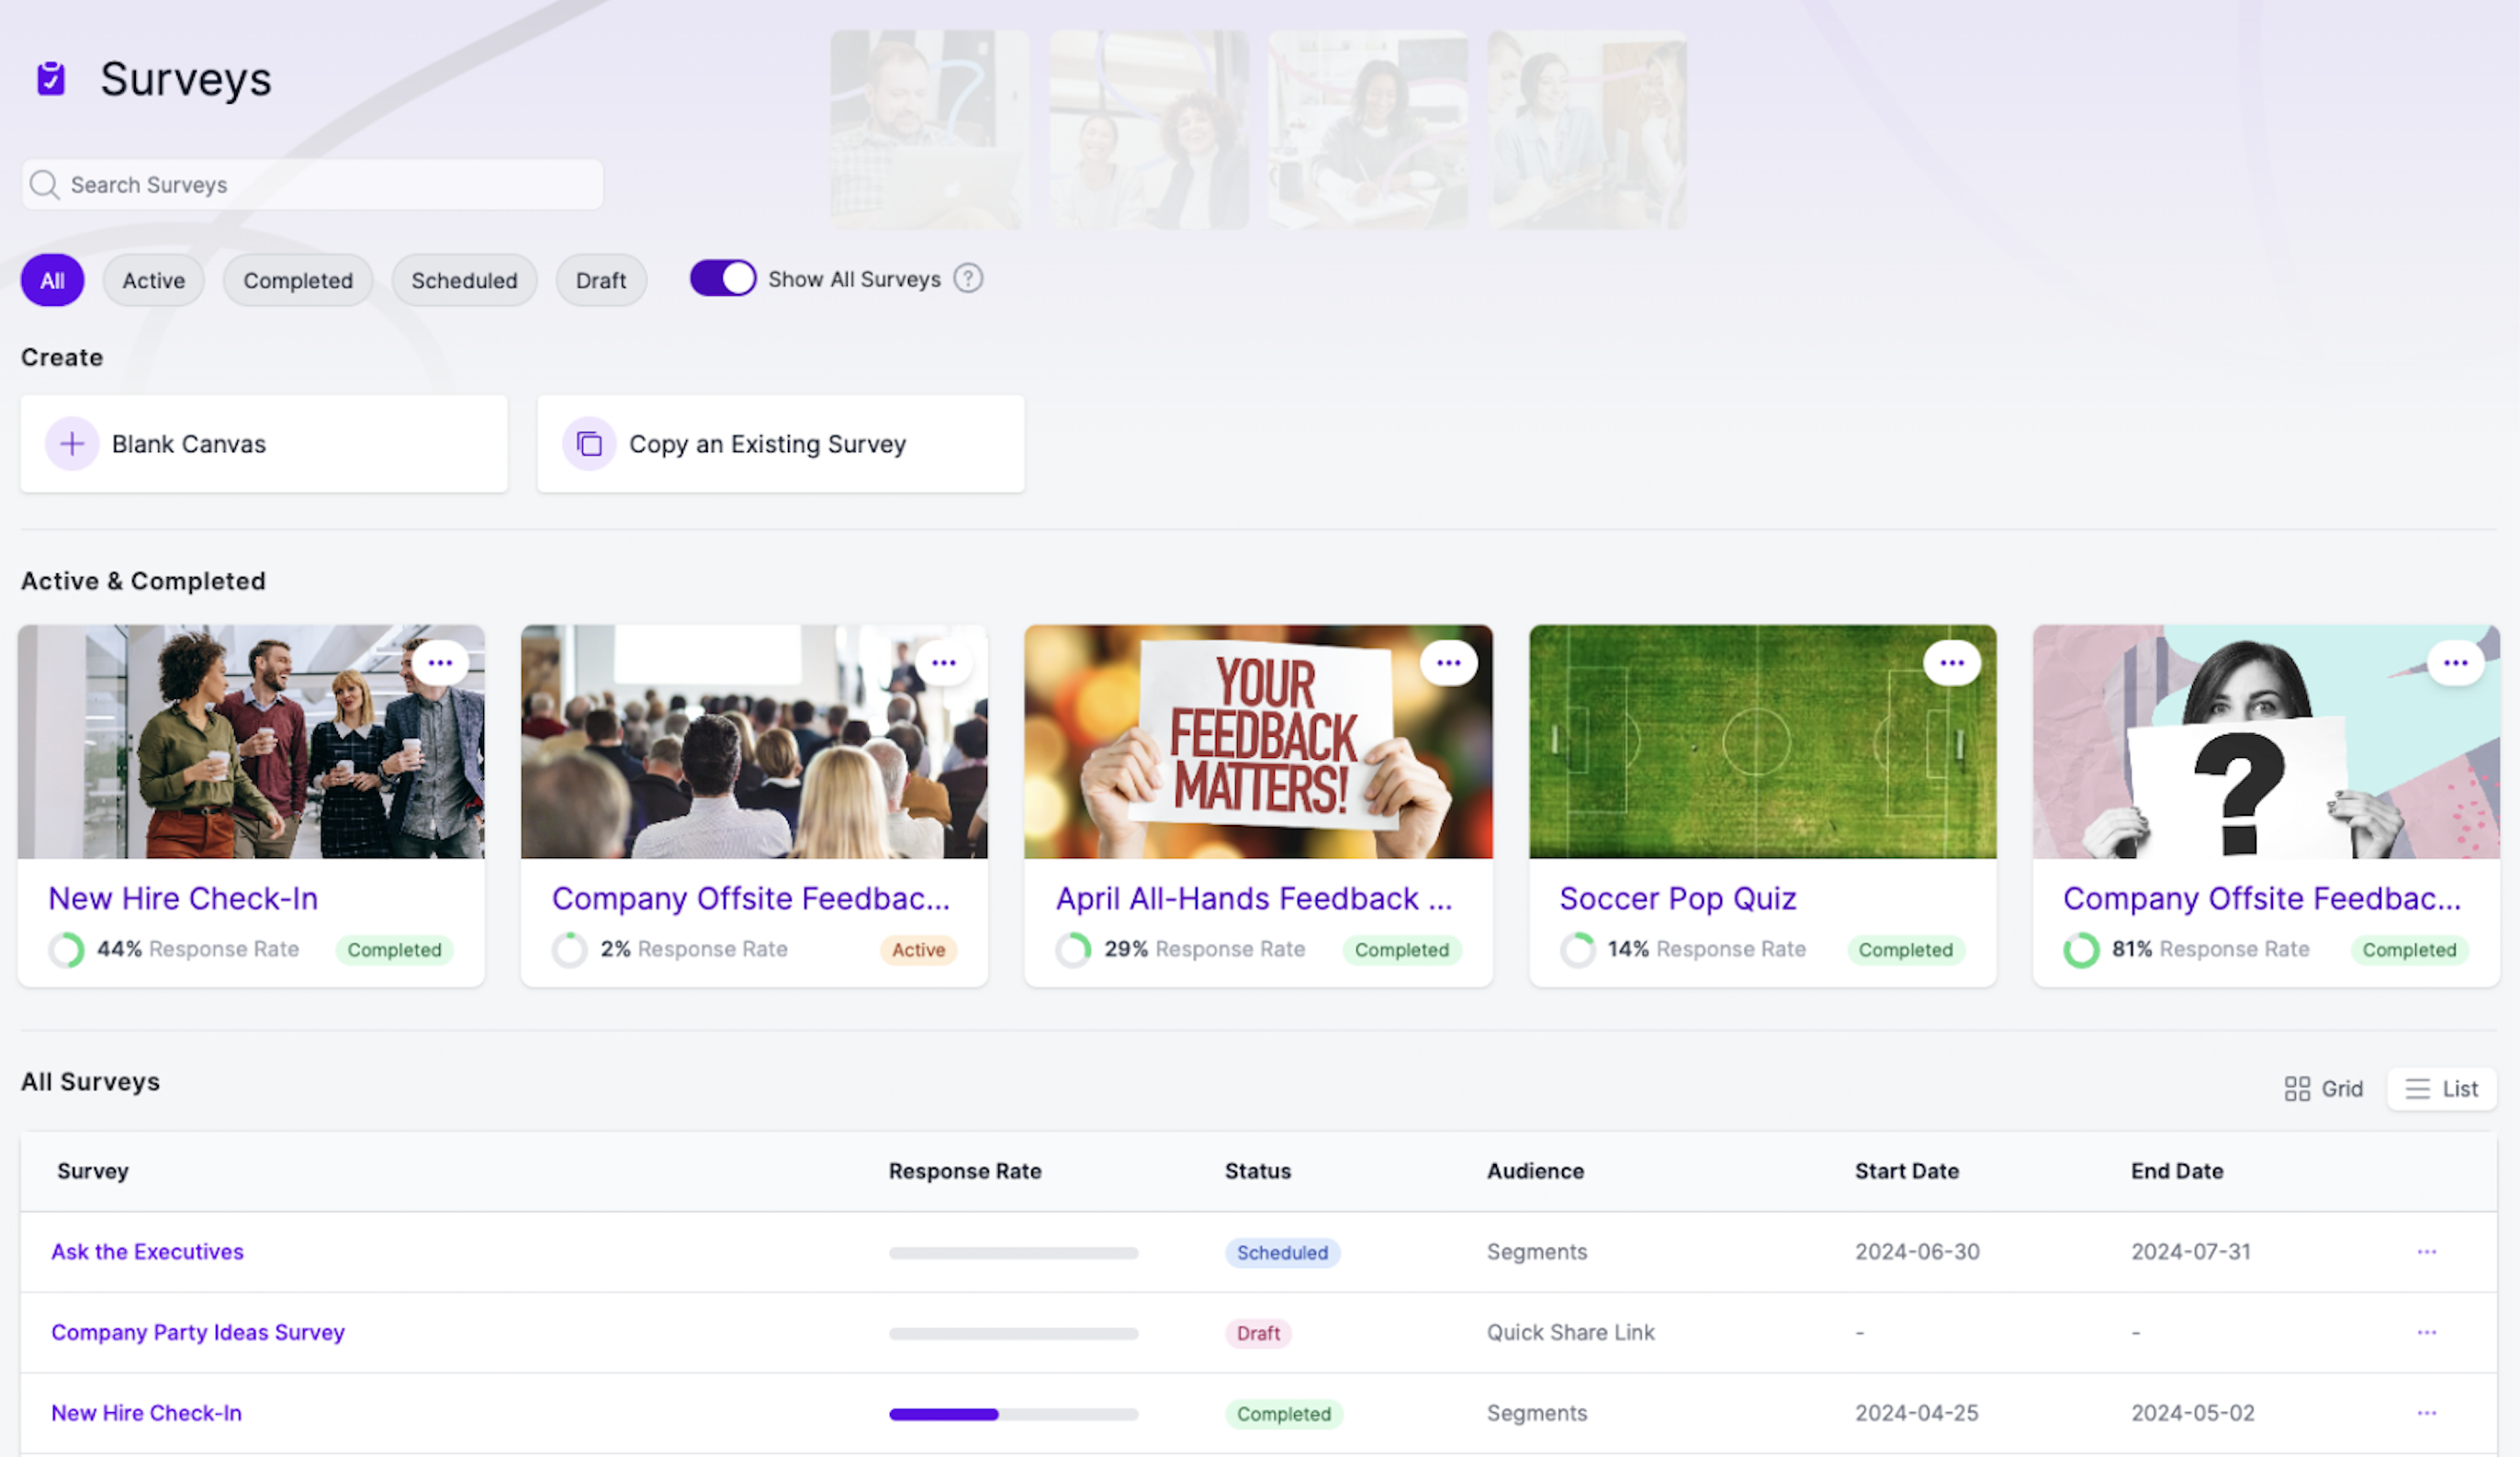Filter surveys by Draft
This screenshot has height=1457, width=2520.
[x=601, y=281]
